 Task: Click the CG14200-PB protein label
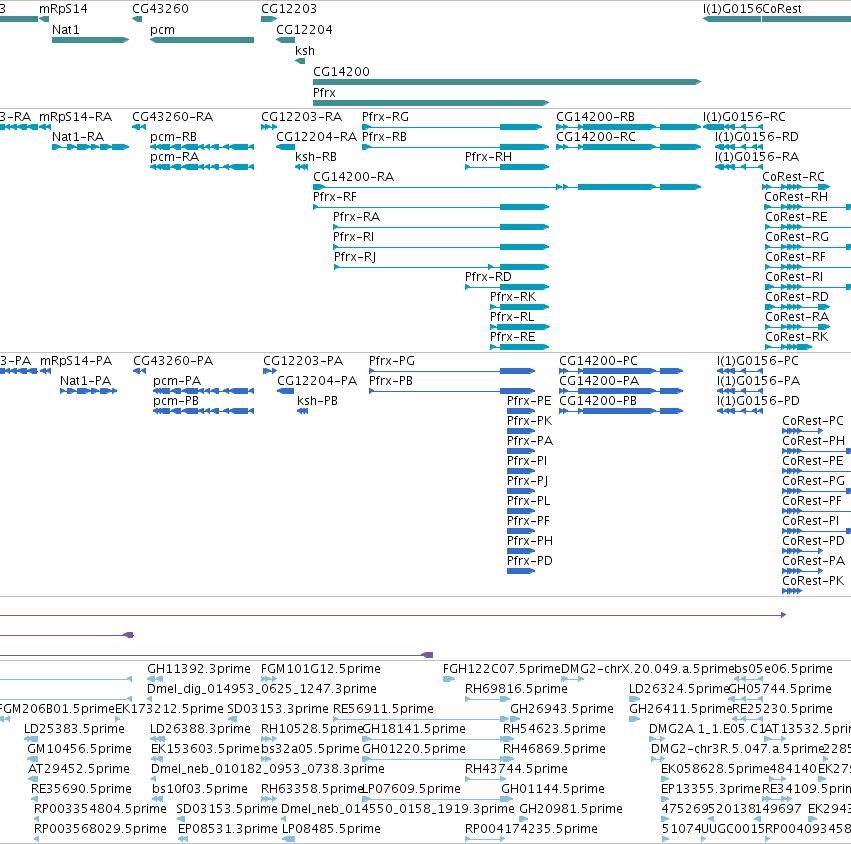click(598, 401)
